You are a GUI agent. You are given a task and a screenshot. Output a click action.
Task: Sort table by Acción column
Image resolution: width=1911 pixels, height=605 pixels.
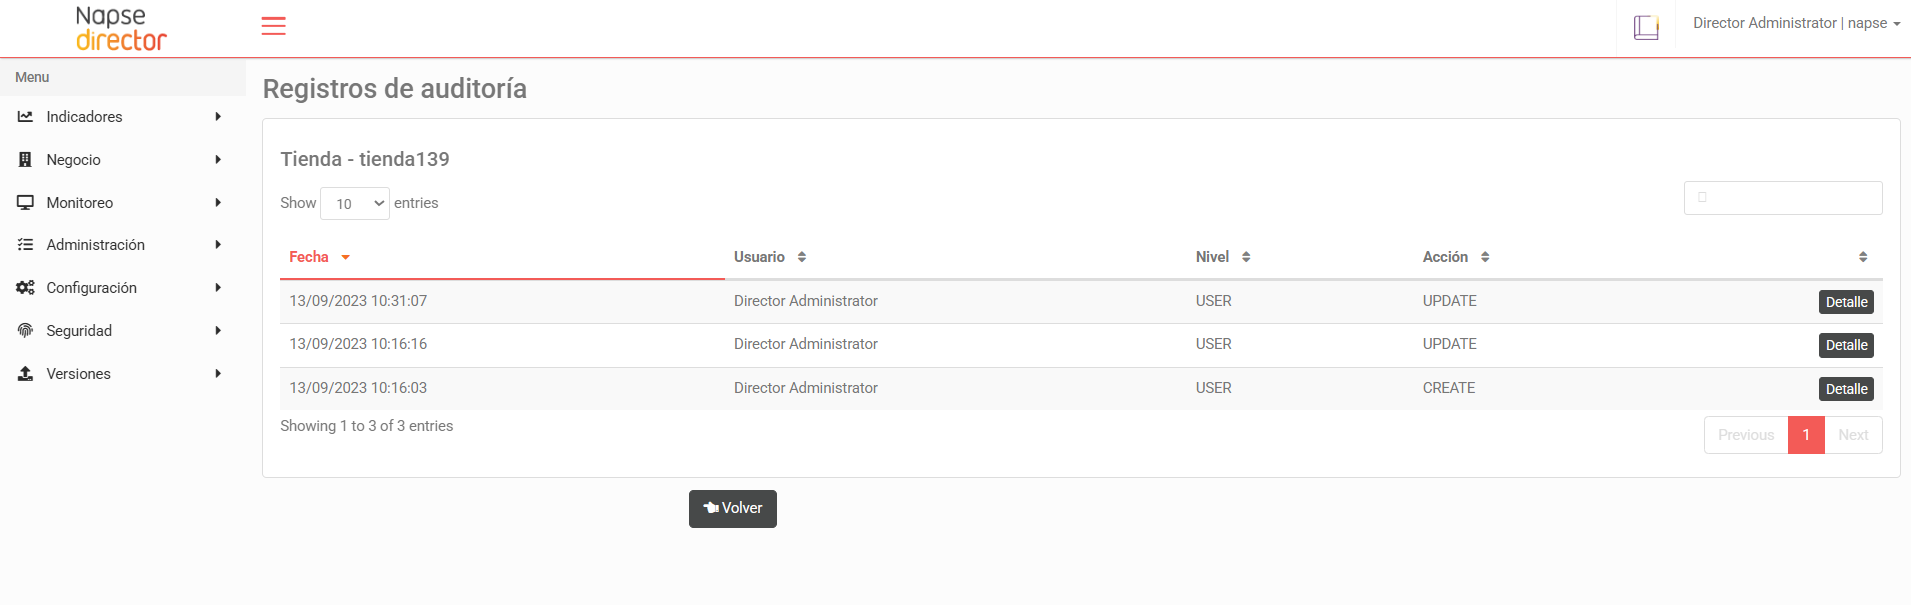[1456, 257]
